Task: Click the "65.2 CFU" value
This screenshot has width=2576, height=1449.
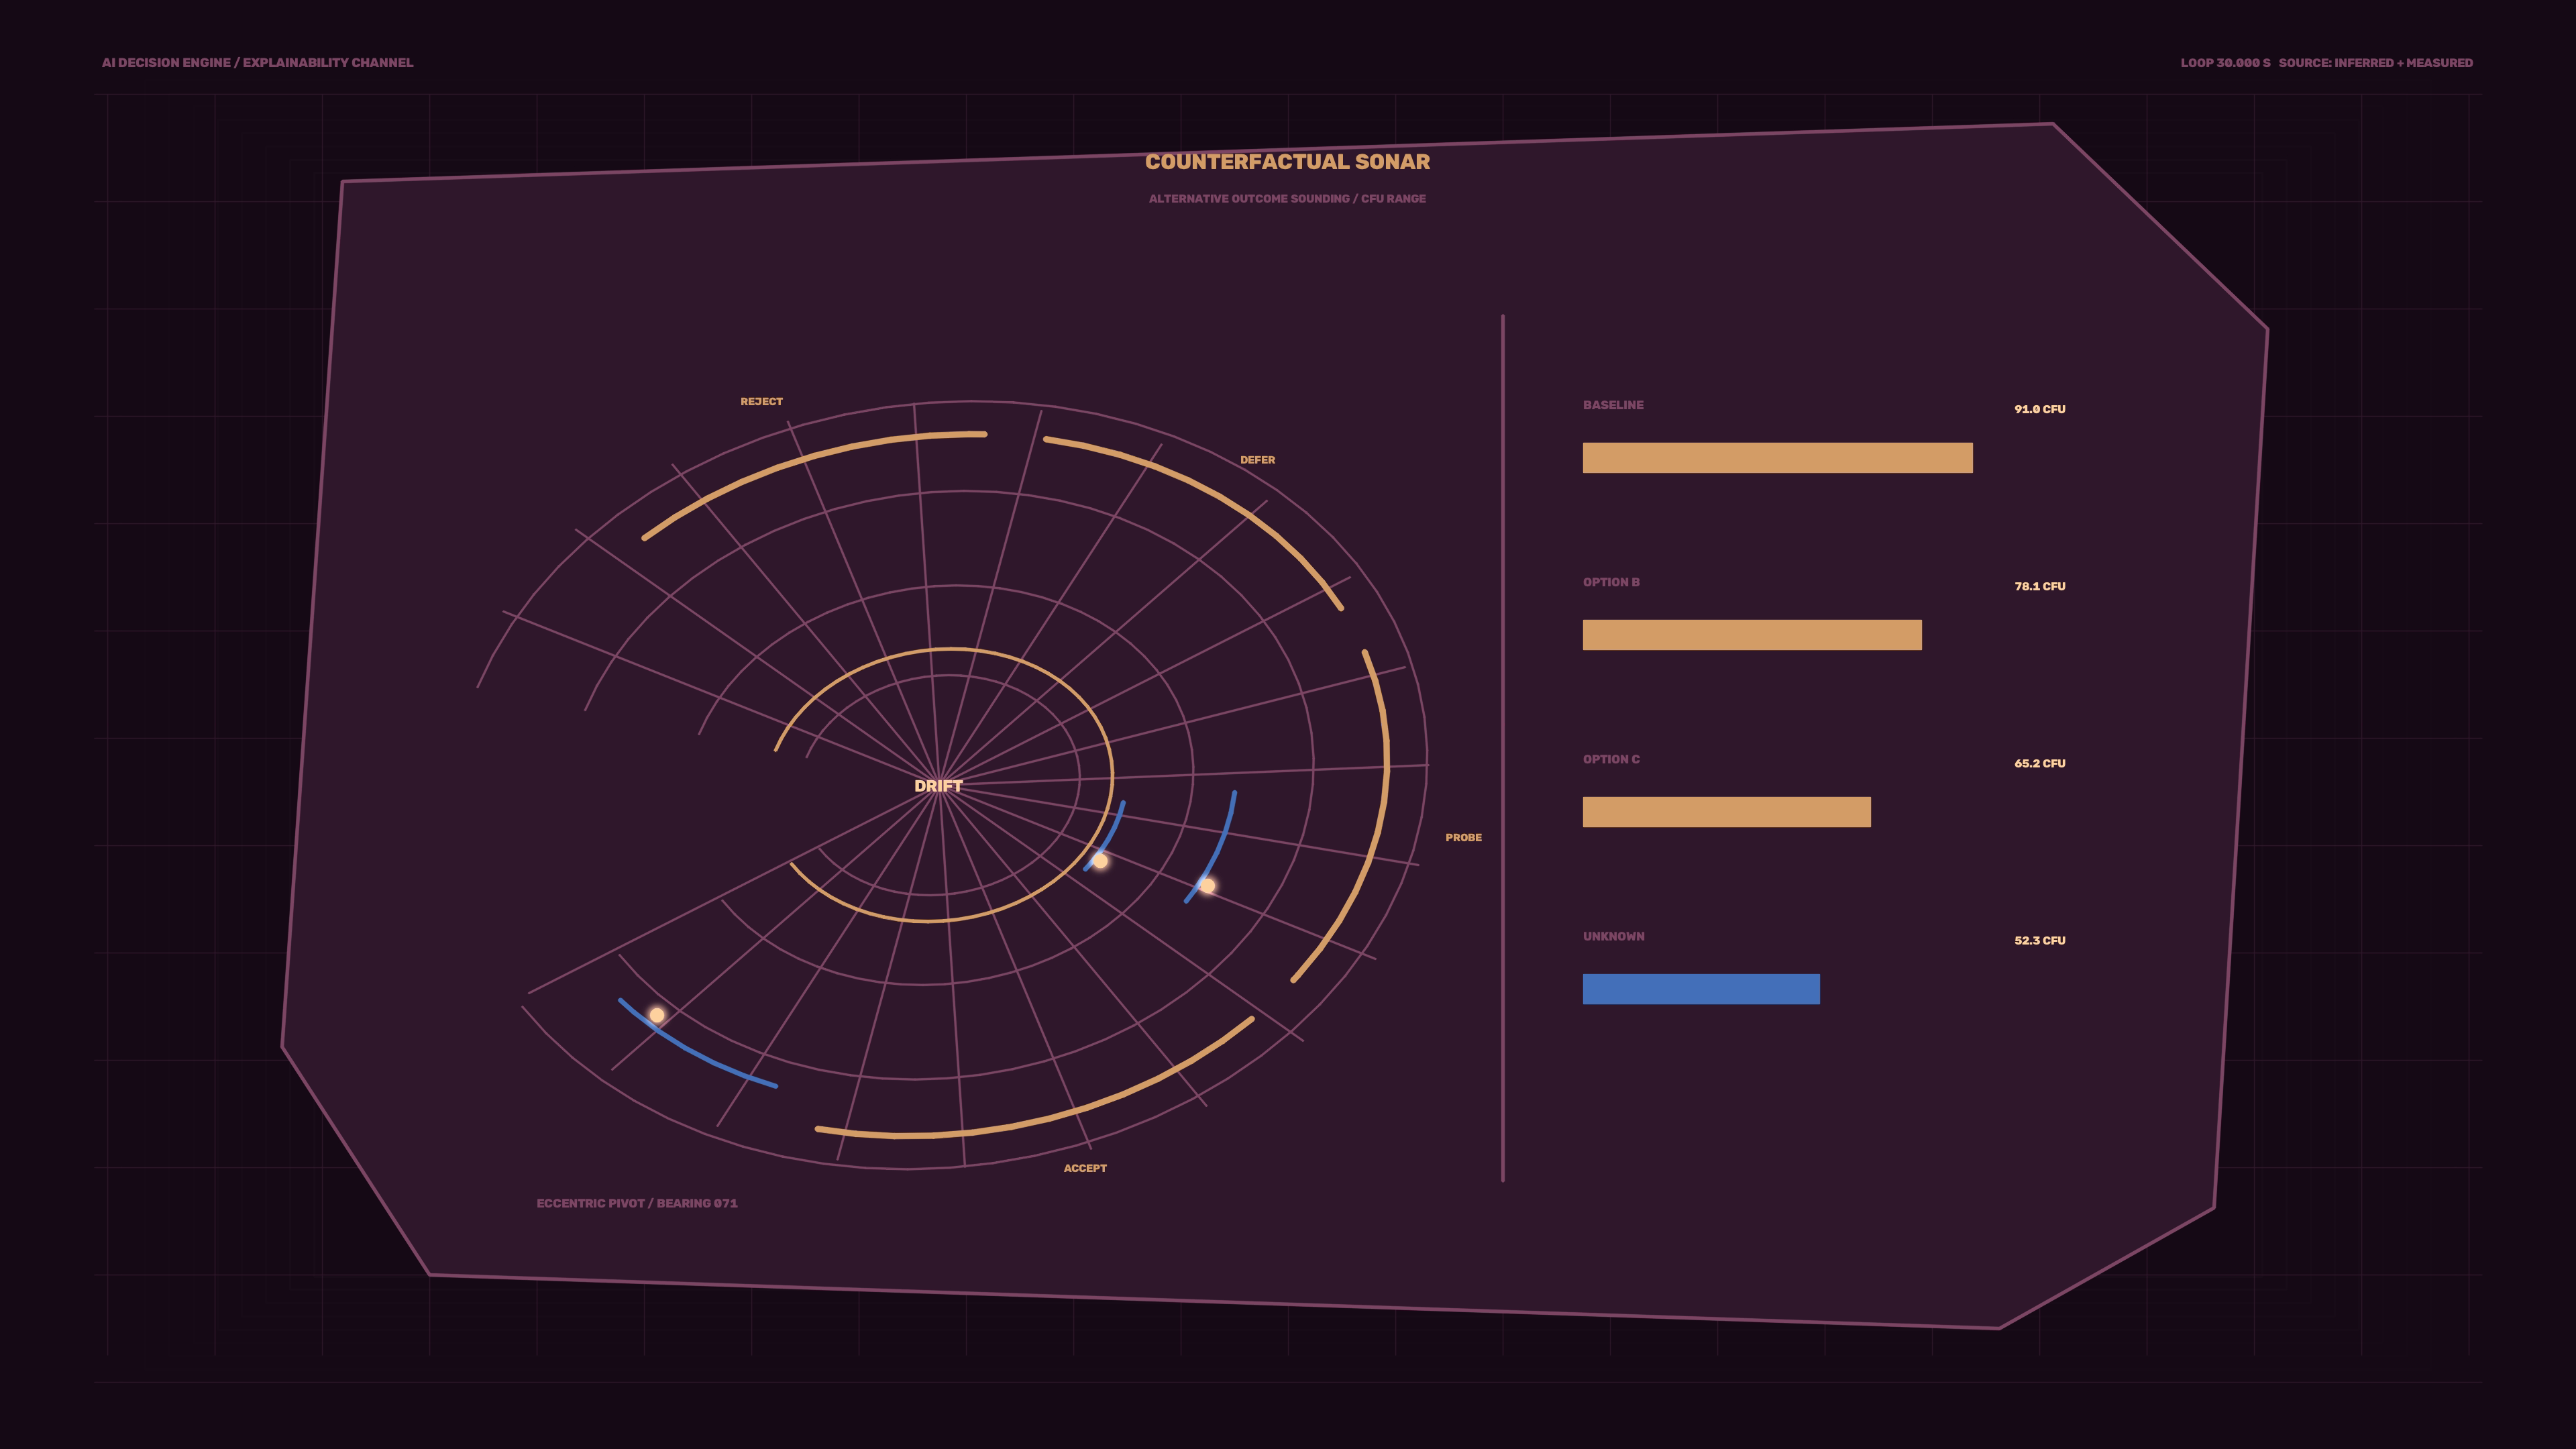Action: [2039, 763]
